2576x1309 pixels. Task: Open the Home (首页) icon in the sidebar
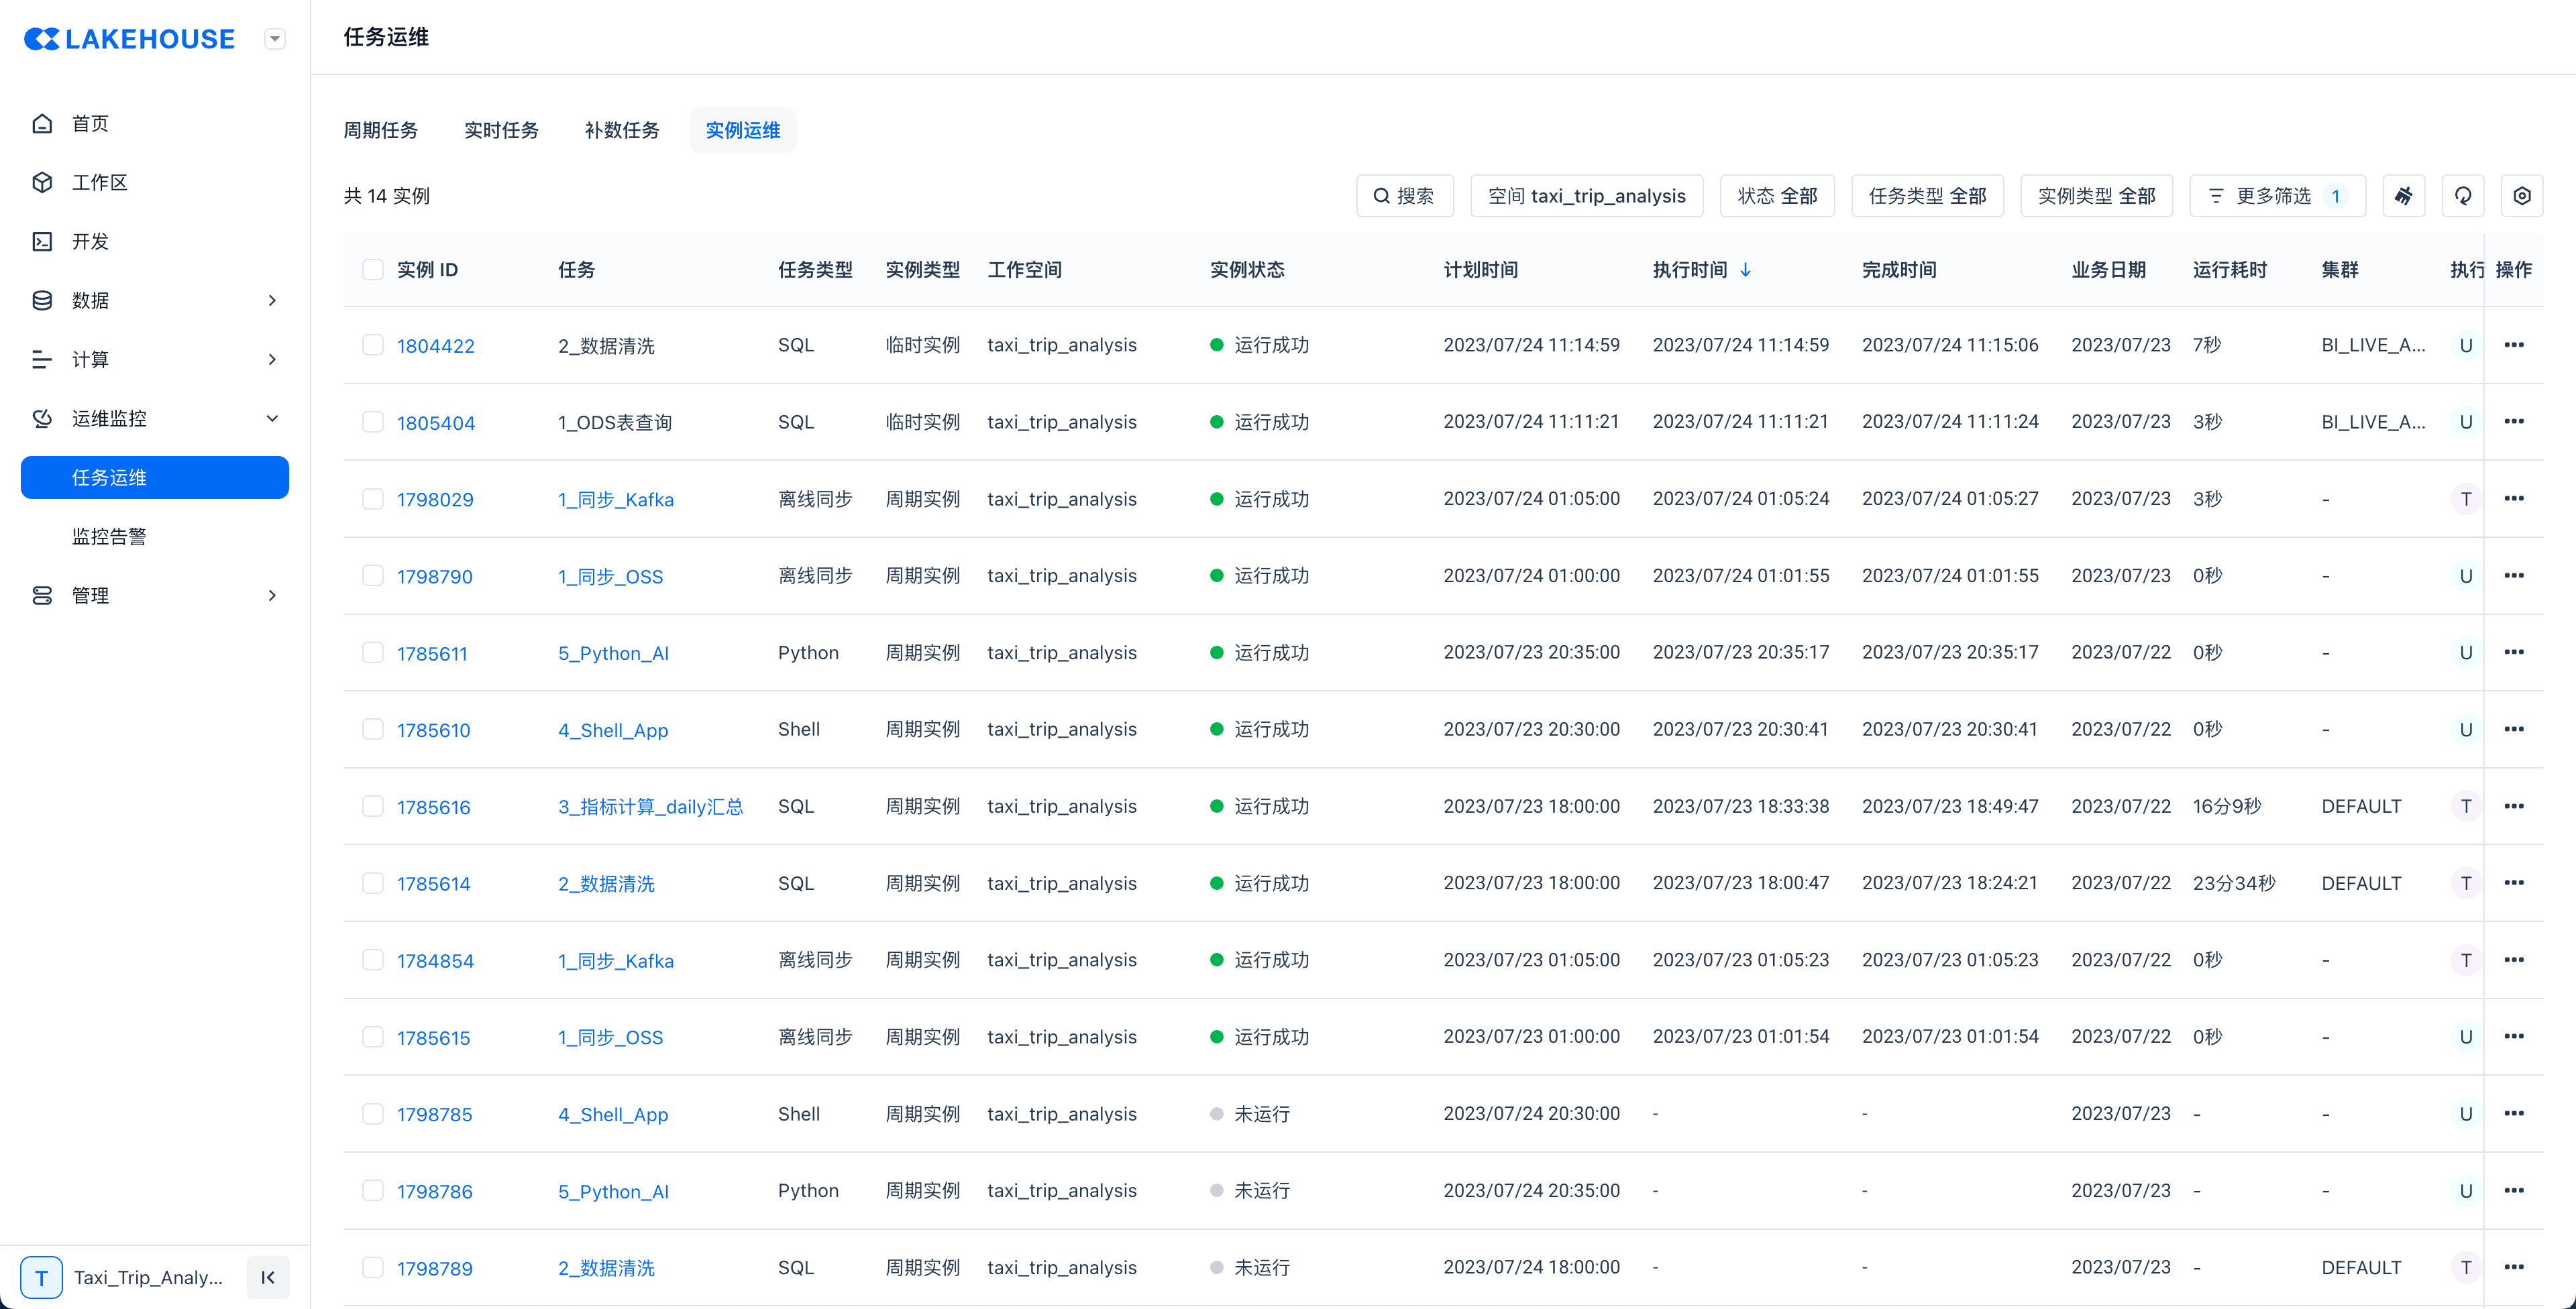(x=42, y=124)
